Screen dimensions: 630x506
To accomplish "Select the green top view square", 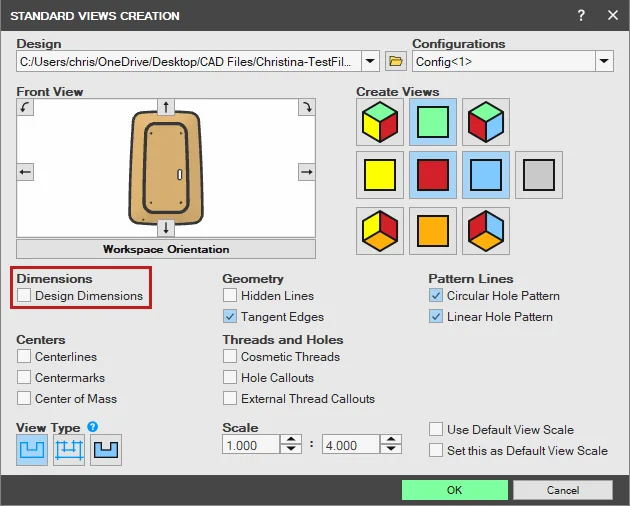I will tap(433, 122).
